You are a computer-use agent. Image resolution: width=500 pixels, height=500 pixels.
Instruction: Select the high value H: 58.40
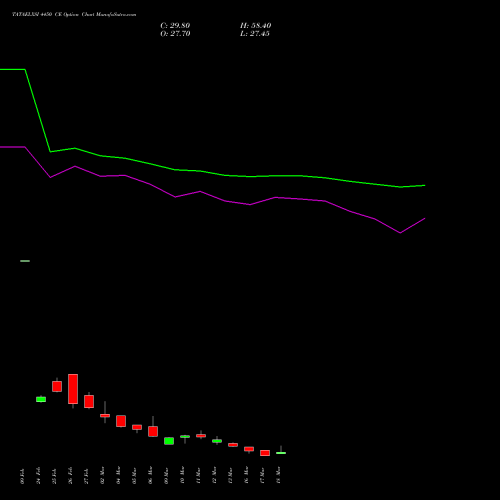(x=255, y=26)
